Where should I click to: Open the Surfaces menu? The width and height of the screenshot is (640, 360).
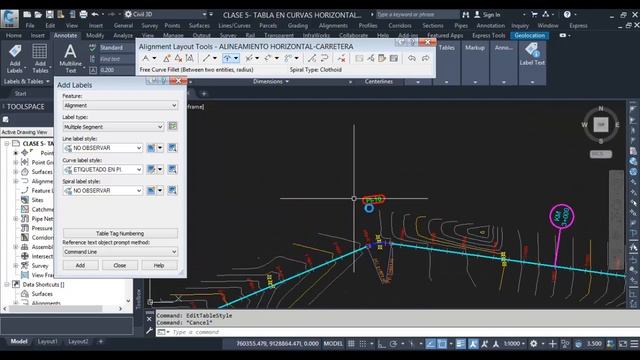coord(199,25)
